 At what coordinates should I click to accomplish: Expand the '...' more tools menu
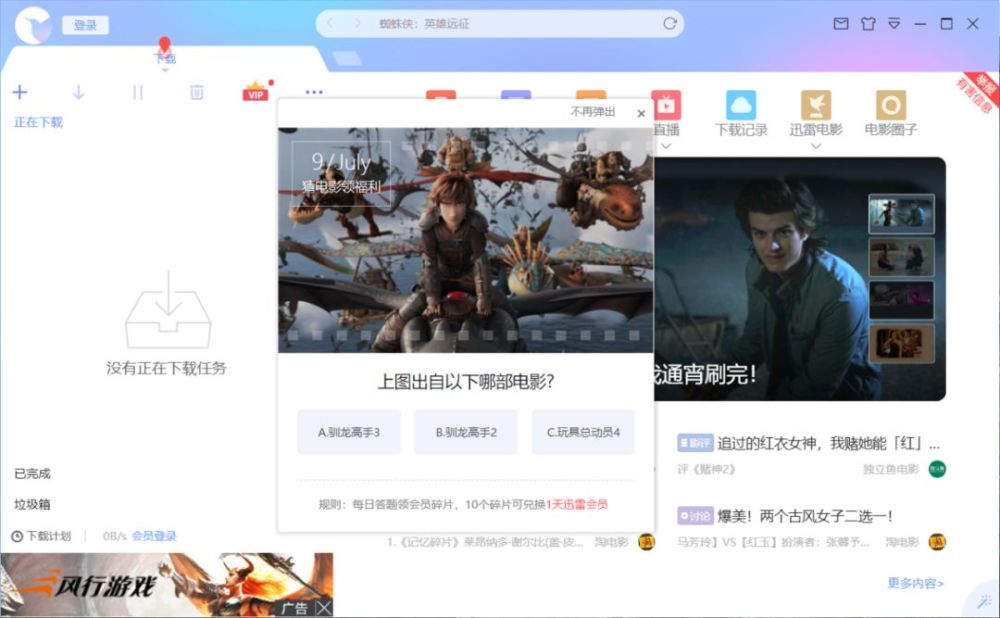pyautogui.click(x=313, y=92)
